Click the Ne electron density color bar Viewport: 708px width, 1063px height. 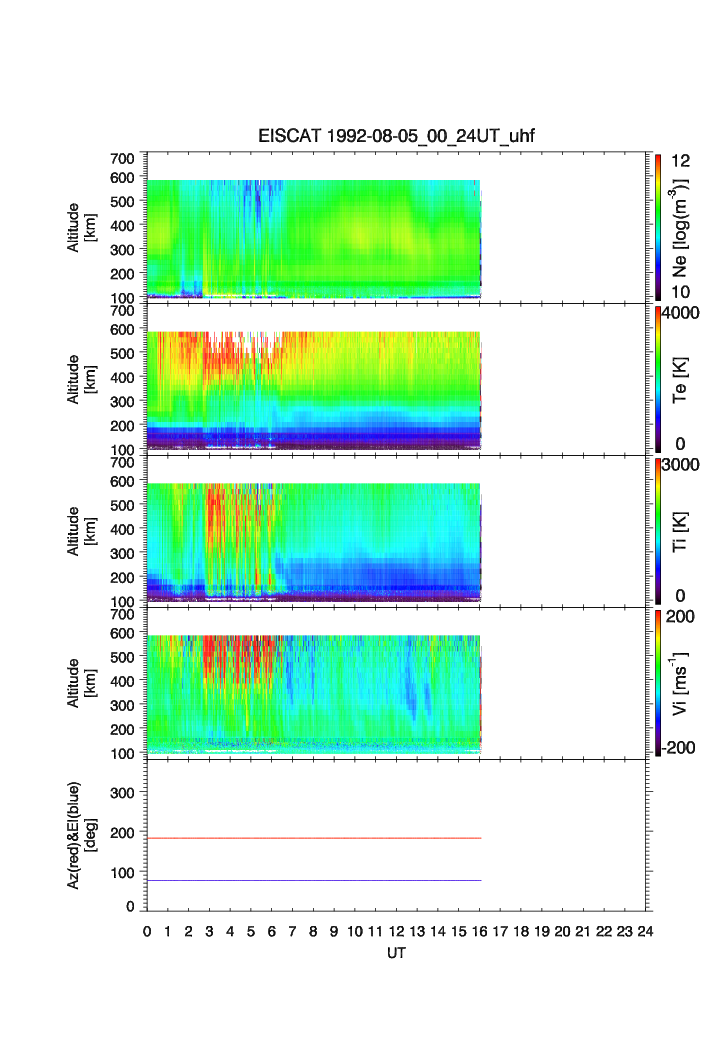658,227
